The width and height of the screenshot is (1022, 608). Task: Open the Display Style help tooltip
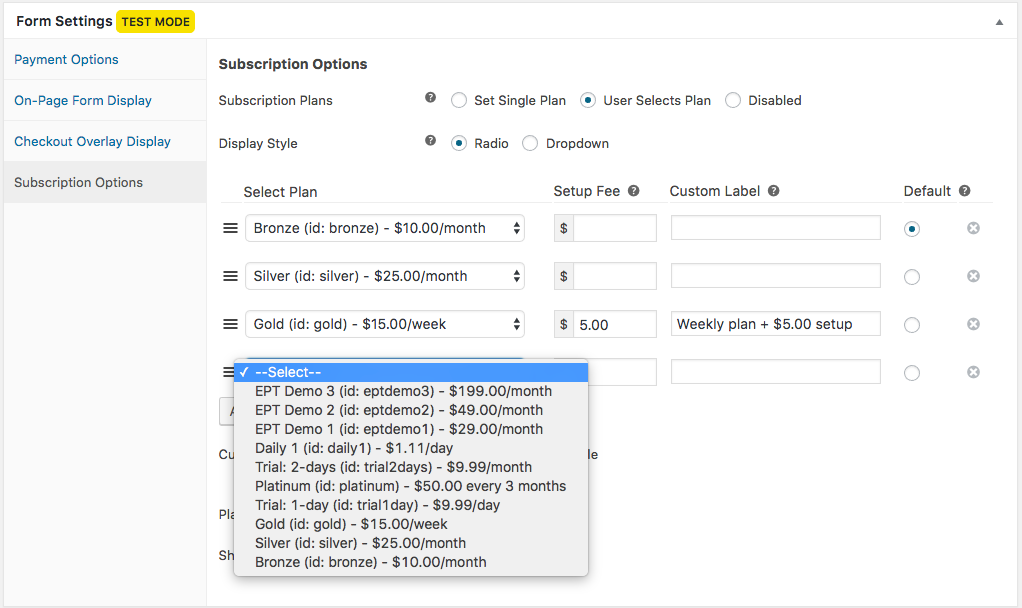(x=430, y=141)
